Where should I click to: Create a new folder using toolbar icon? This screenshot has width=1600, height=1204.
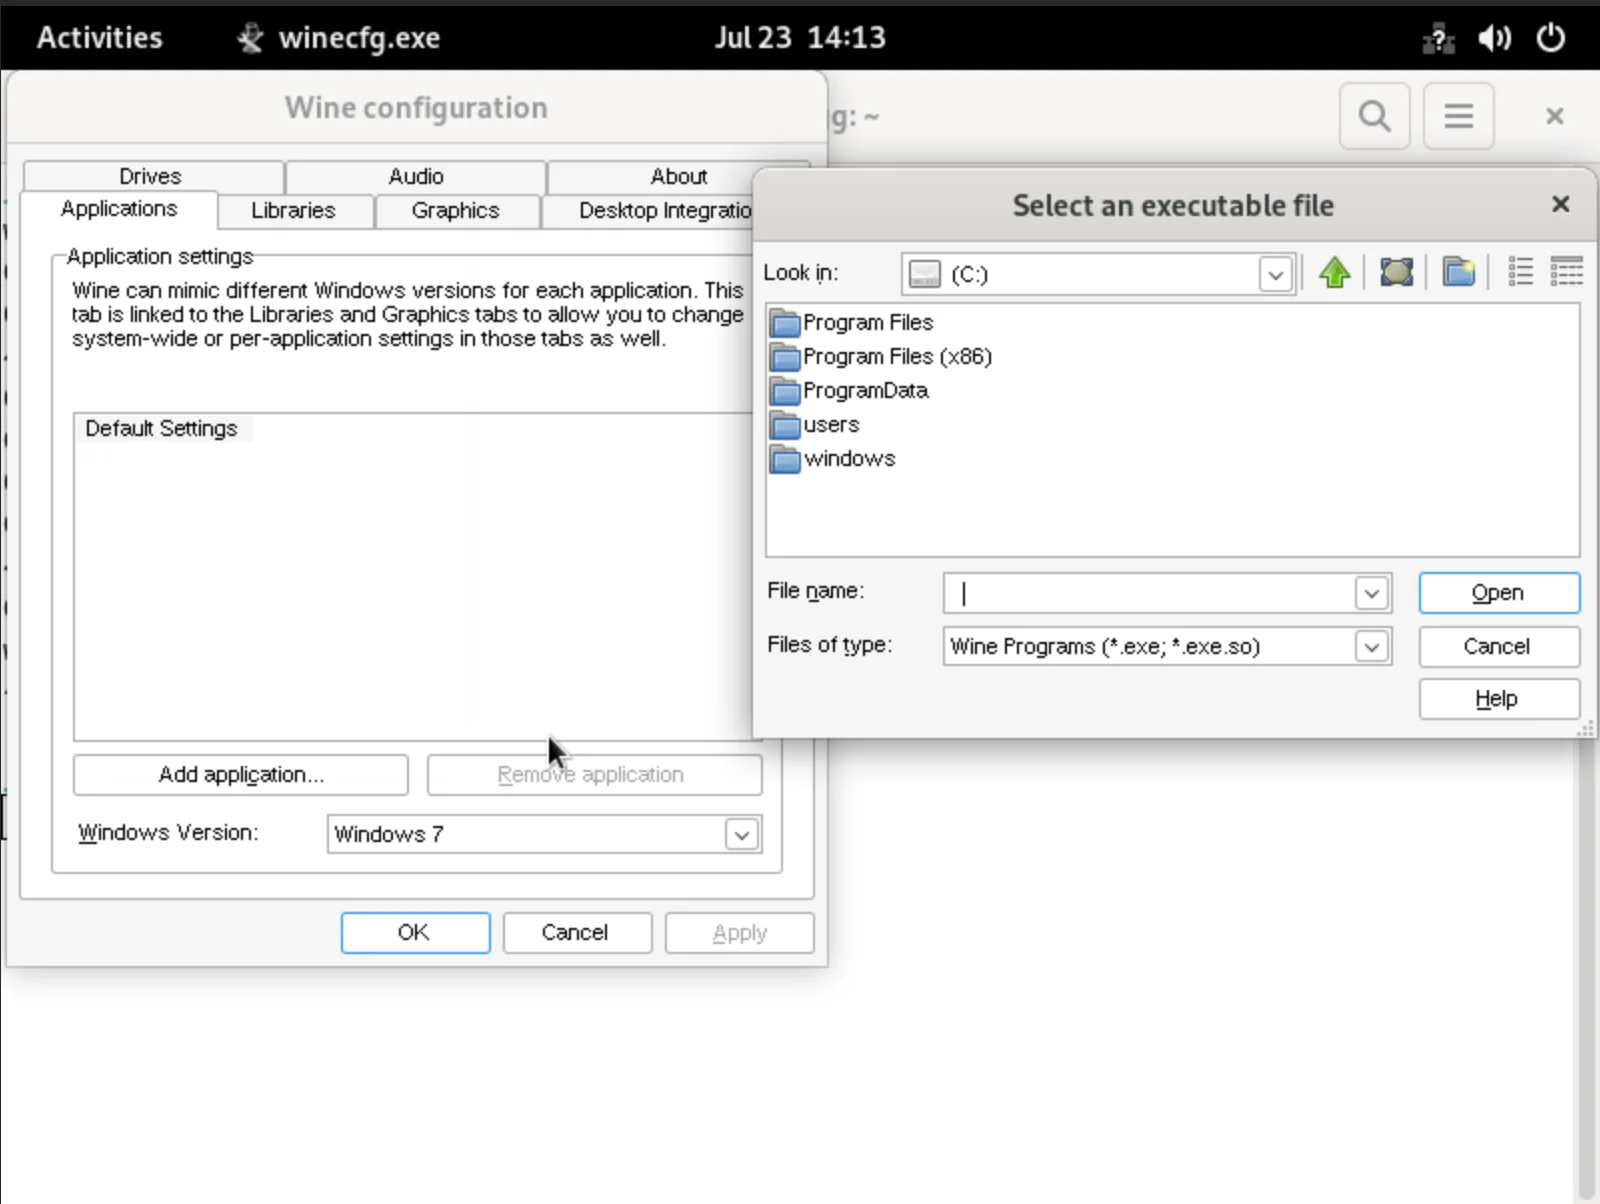(x=1458, y=272)
